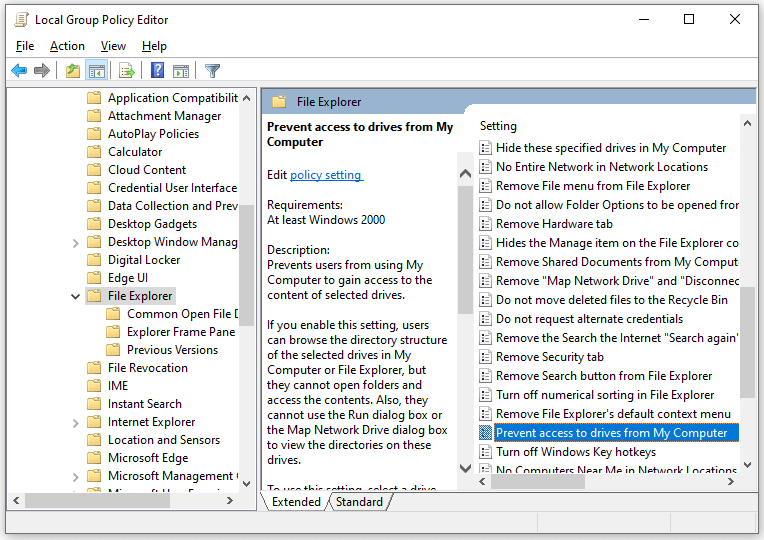The height and width of the screenshot is (540, 764).
Task: Select the AutoPlay Policies tree item
Action: [153, 134]
